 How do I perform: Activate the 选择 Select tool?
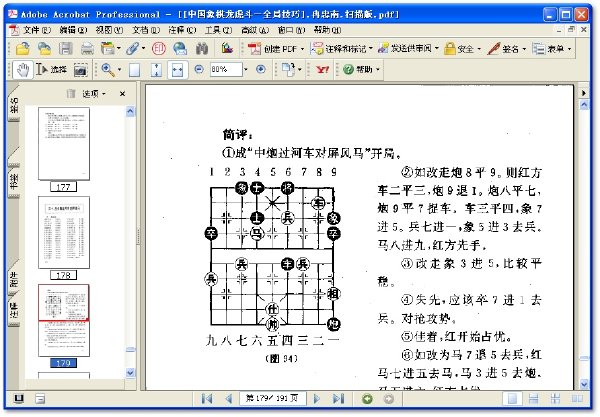51,70
